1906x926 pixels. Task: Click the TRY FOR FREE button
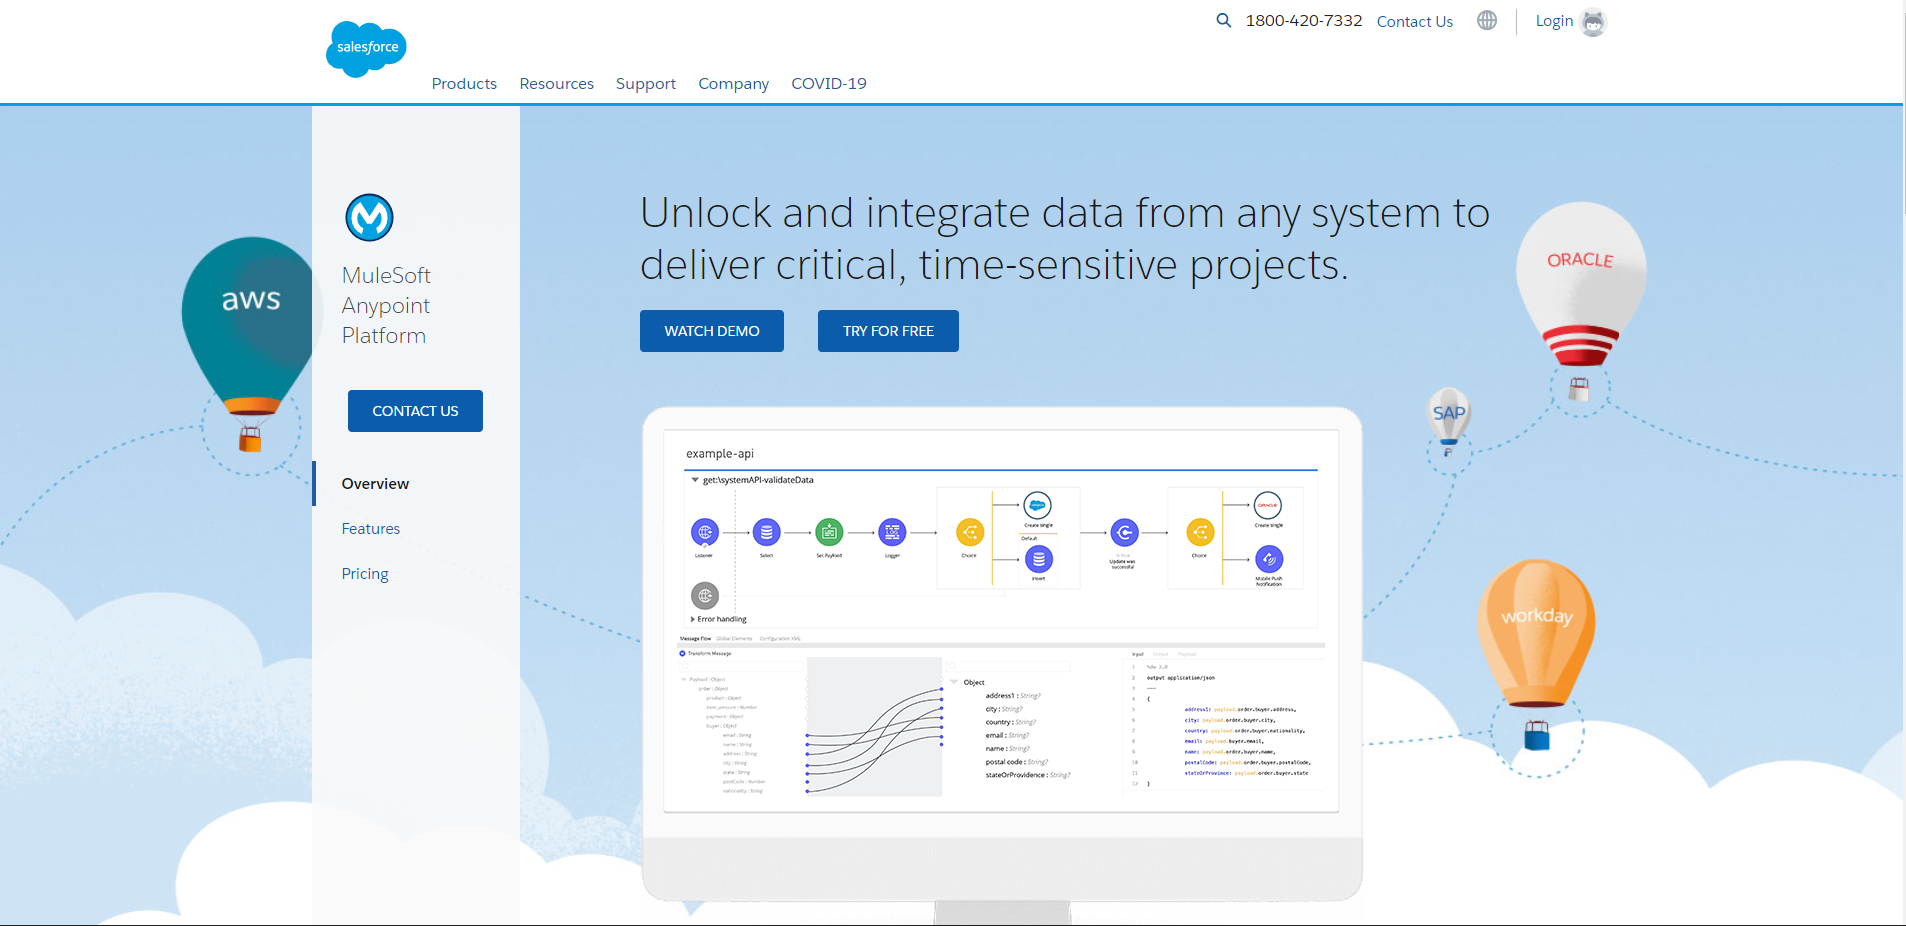[x=888, y=331]
